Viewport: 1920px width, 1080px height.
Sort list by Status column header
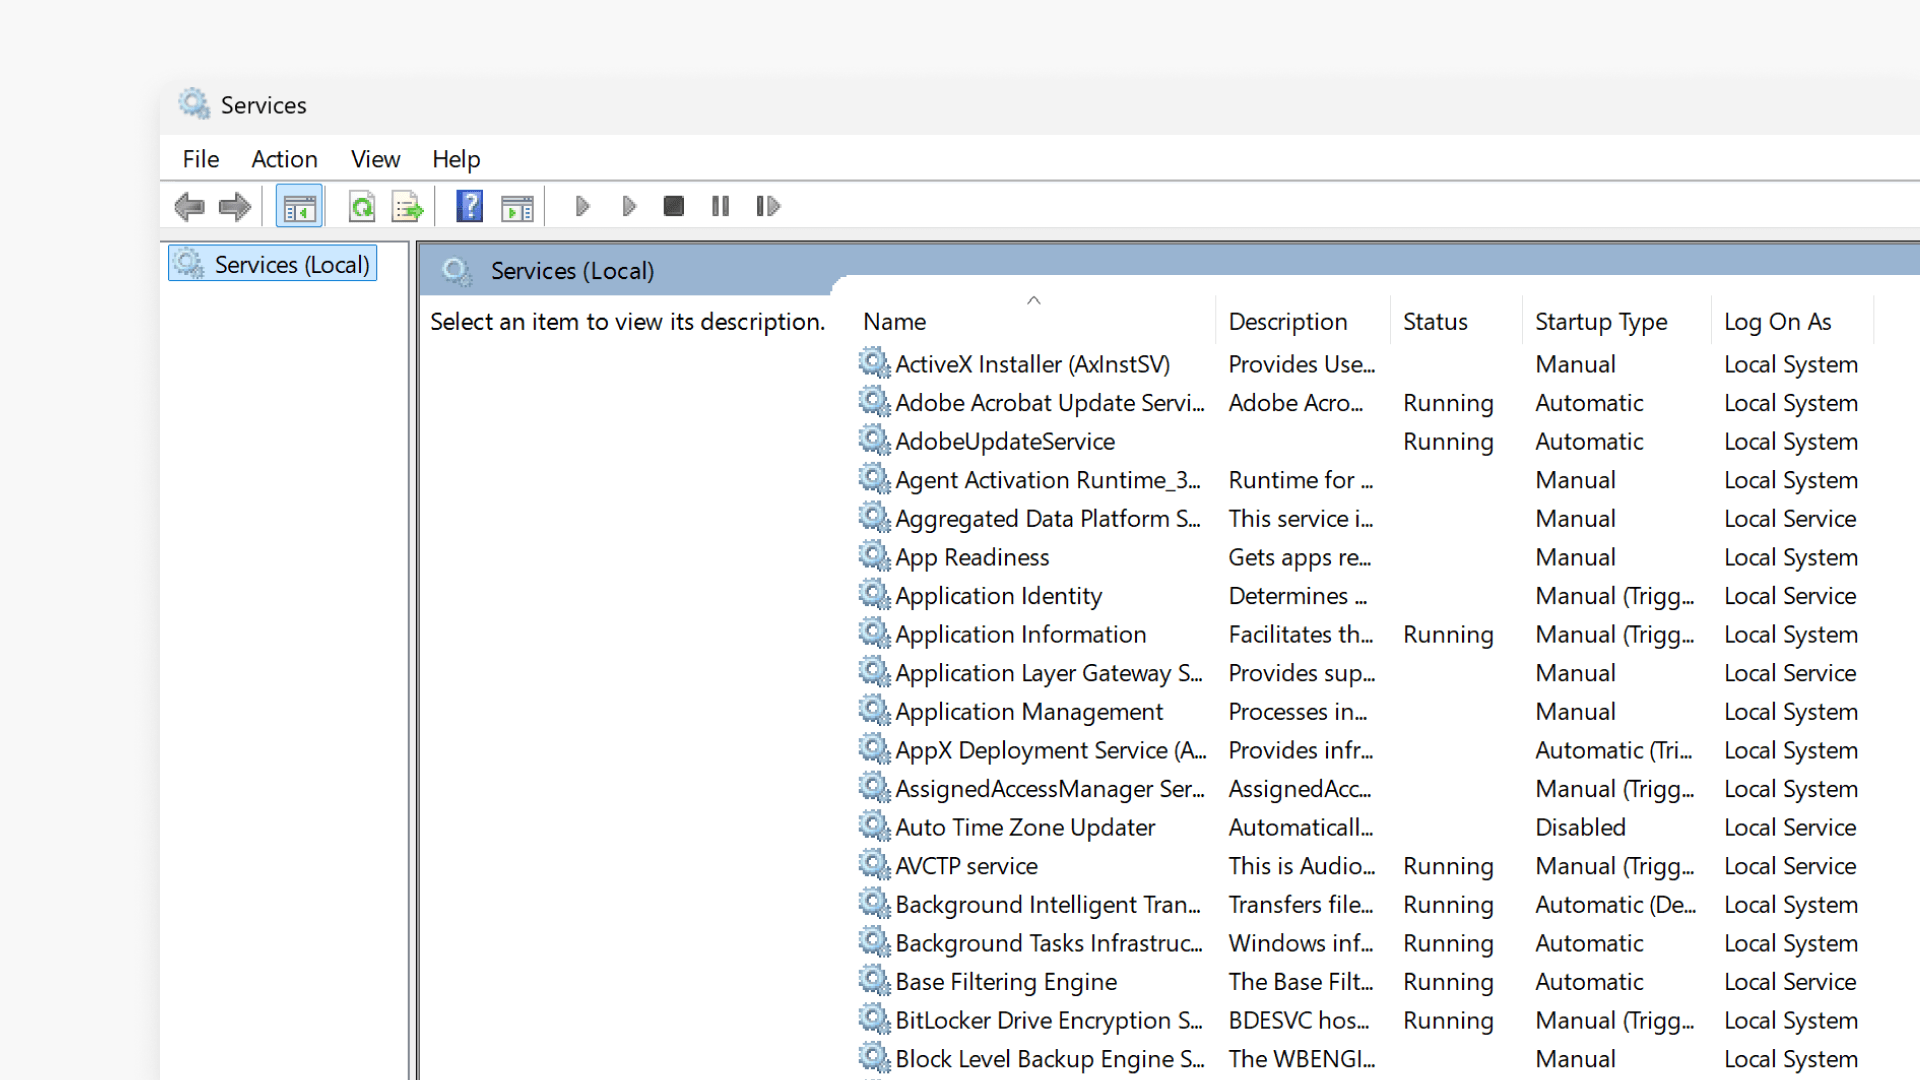click(1435, 322)
